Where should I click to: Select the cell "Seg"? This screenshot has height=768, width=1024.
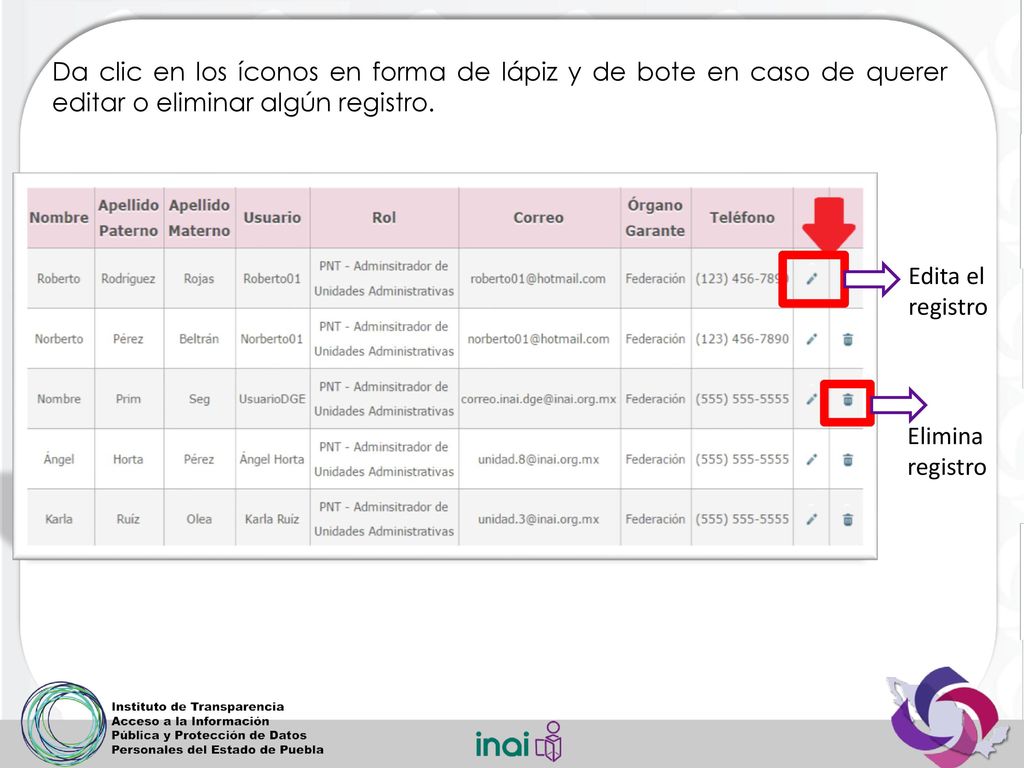[x=199, y=399]
